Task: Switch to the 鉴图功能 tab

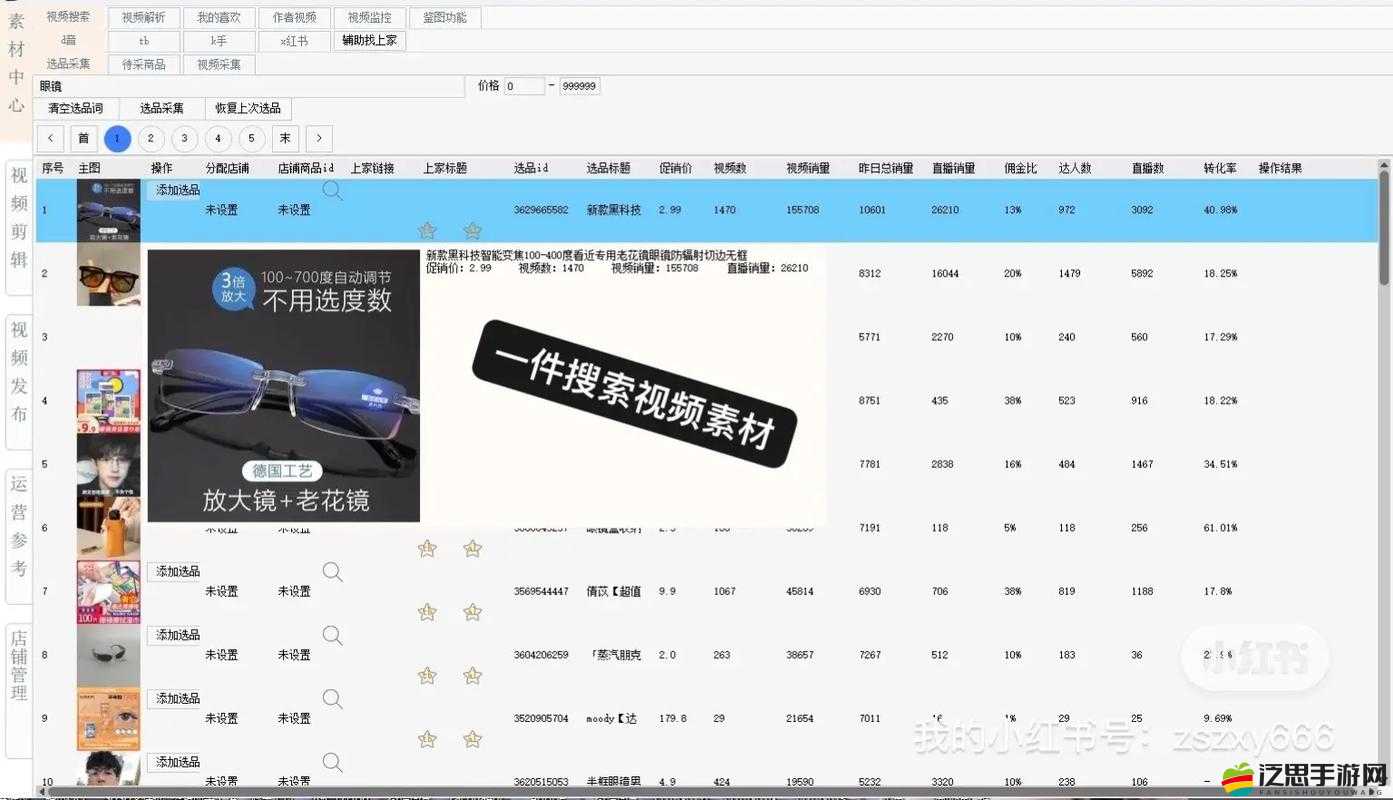Action: [445, 17]
